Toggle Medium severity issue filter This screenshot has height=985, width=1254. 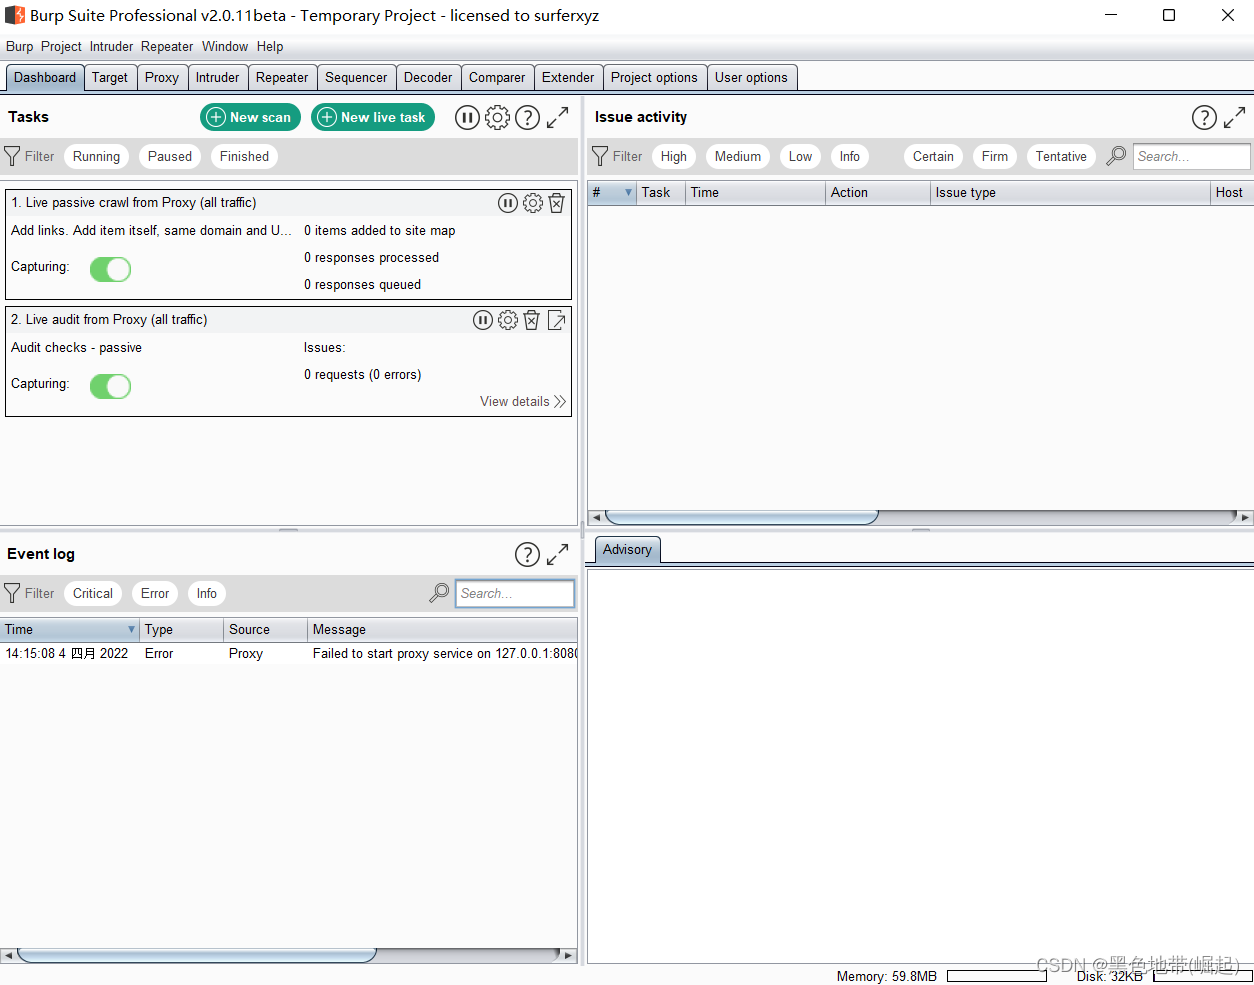(x=738, y=156)
